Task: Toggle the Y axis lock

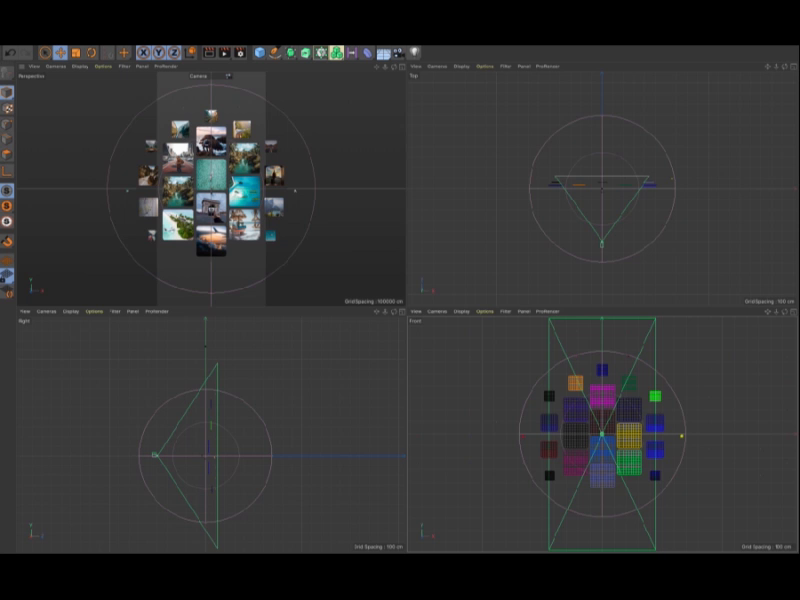Action: click(x=158, y=52)
